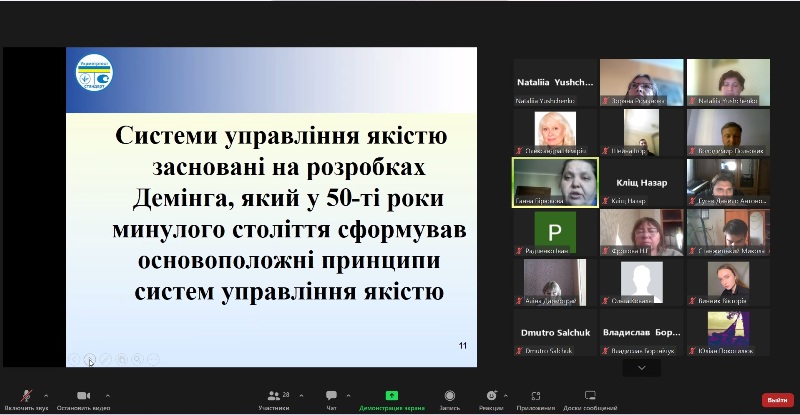Open the Participants panel

274,399
